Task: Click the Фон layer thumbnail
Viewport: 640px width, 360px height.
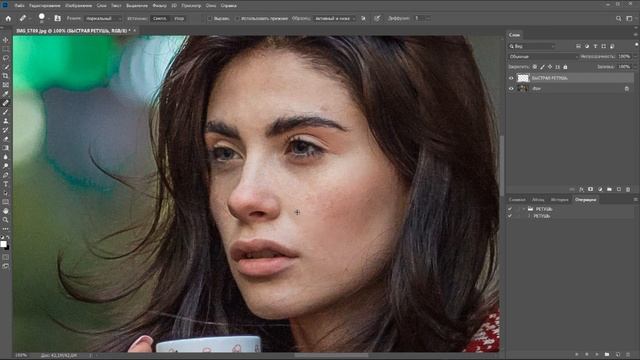Action: point(523,89)
